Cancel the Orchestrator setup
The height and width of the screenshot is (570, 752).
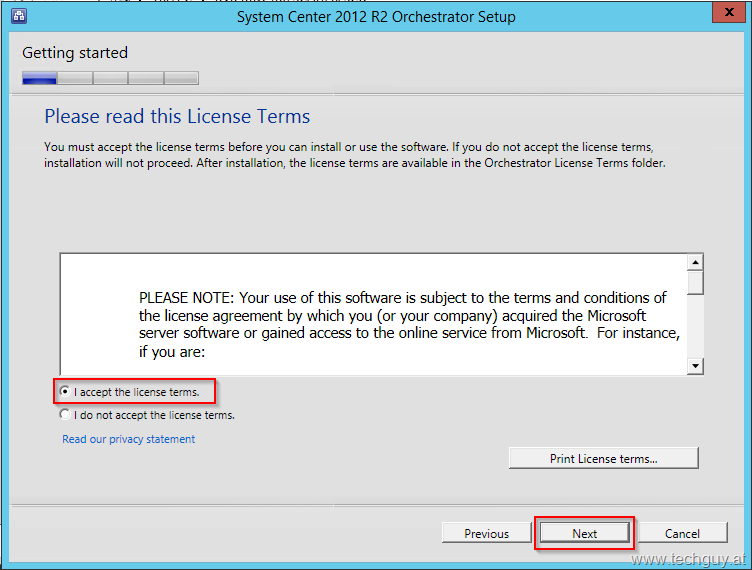[682, 533]
